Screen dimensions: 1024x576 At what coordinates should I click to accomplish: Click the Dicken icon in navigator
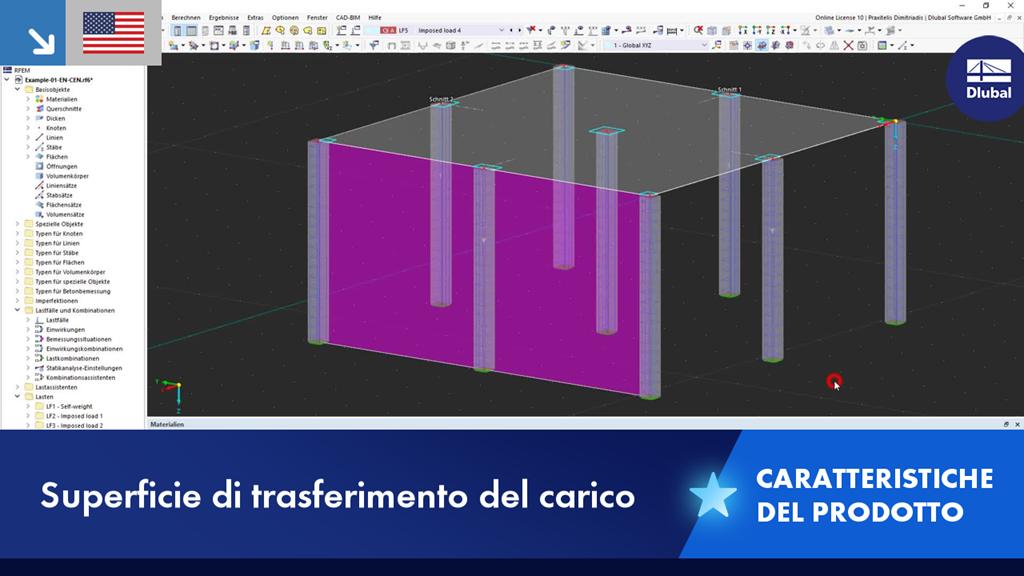click(x=39, y=118)
